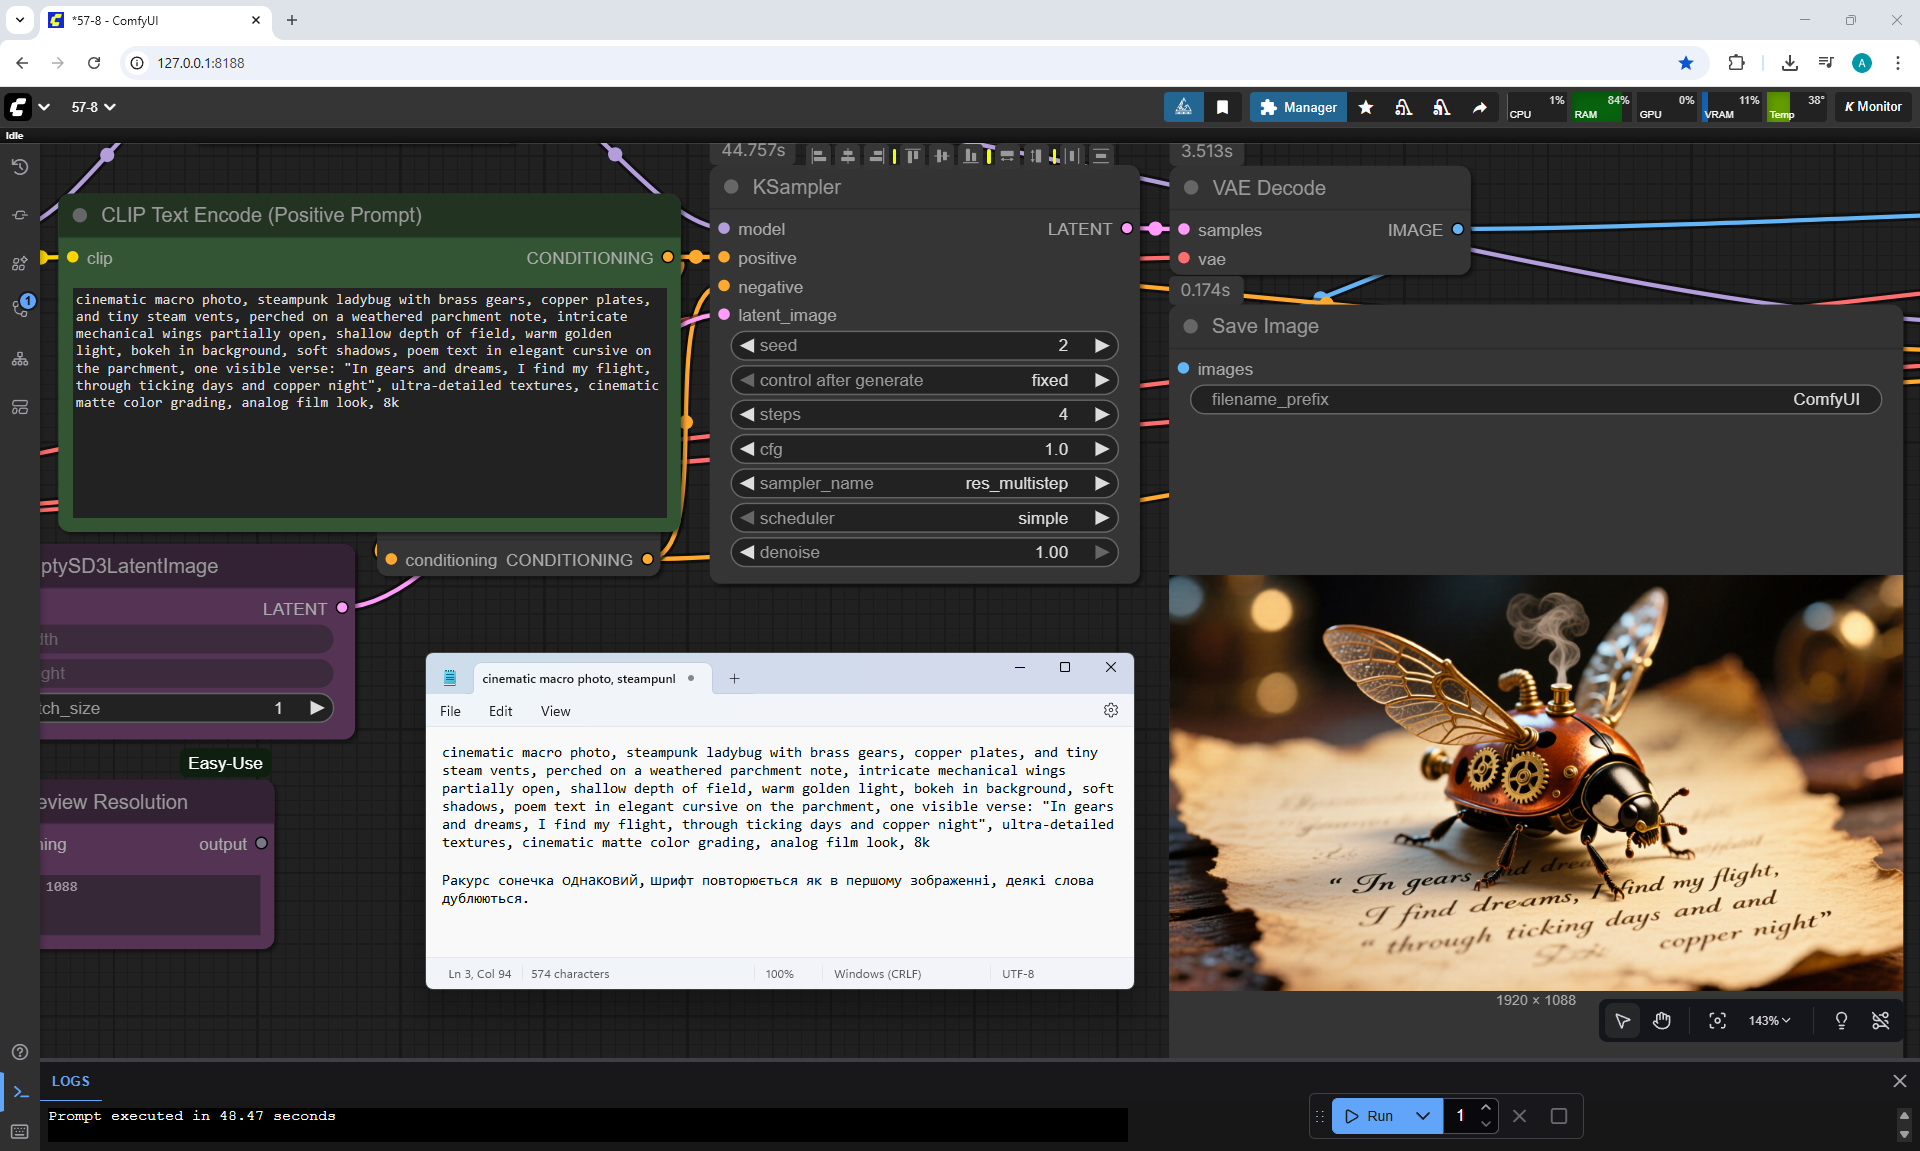The image size is (1920, 1151).
Task: Open Notepad settings gear icon
Action: click(x=1110, y=710)
